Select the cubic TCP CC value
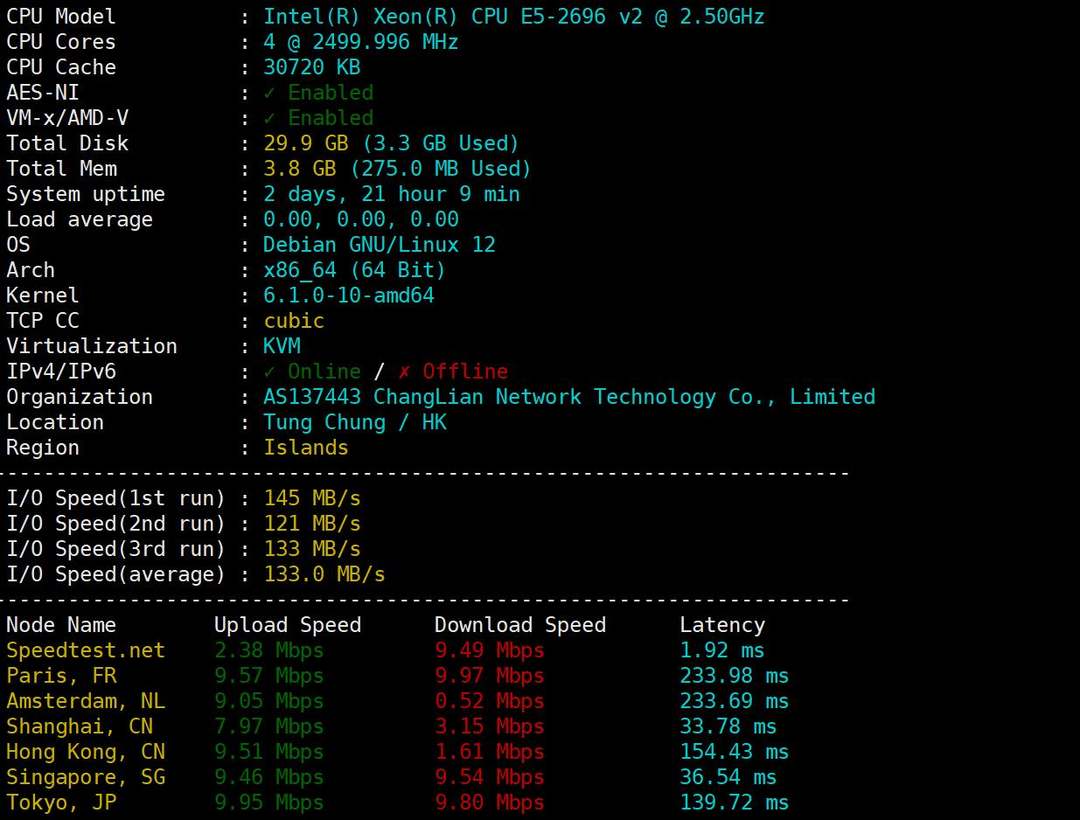This screenshot has width=1080, height=820. click(x=294, y=321)
